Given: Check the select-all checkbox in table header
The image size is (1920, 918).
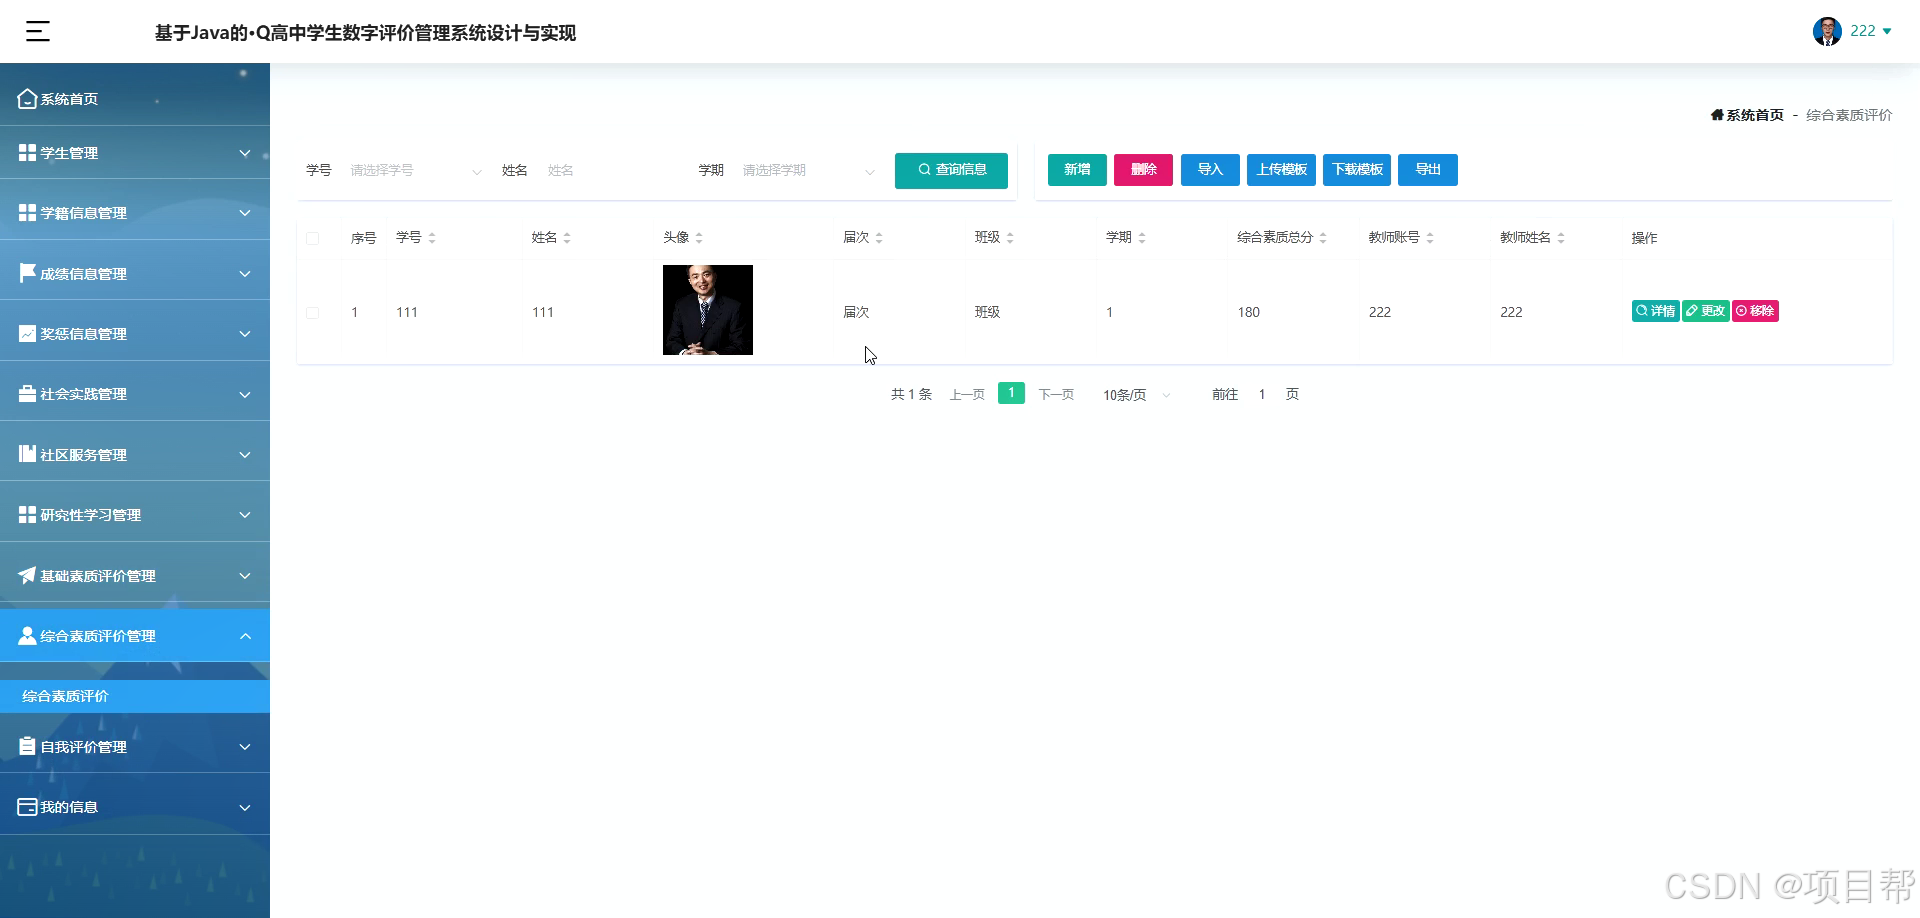Looking at the screenshot, I should [x=313, y=238].
